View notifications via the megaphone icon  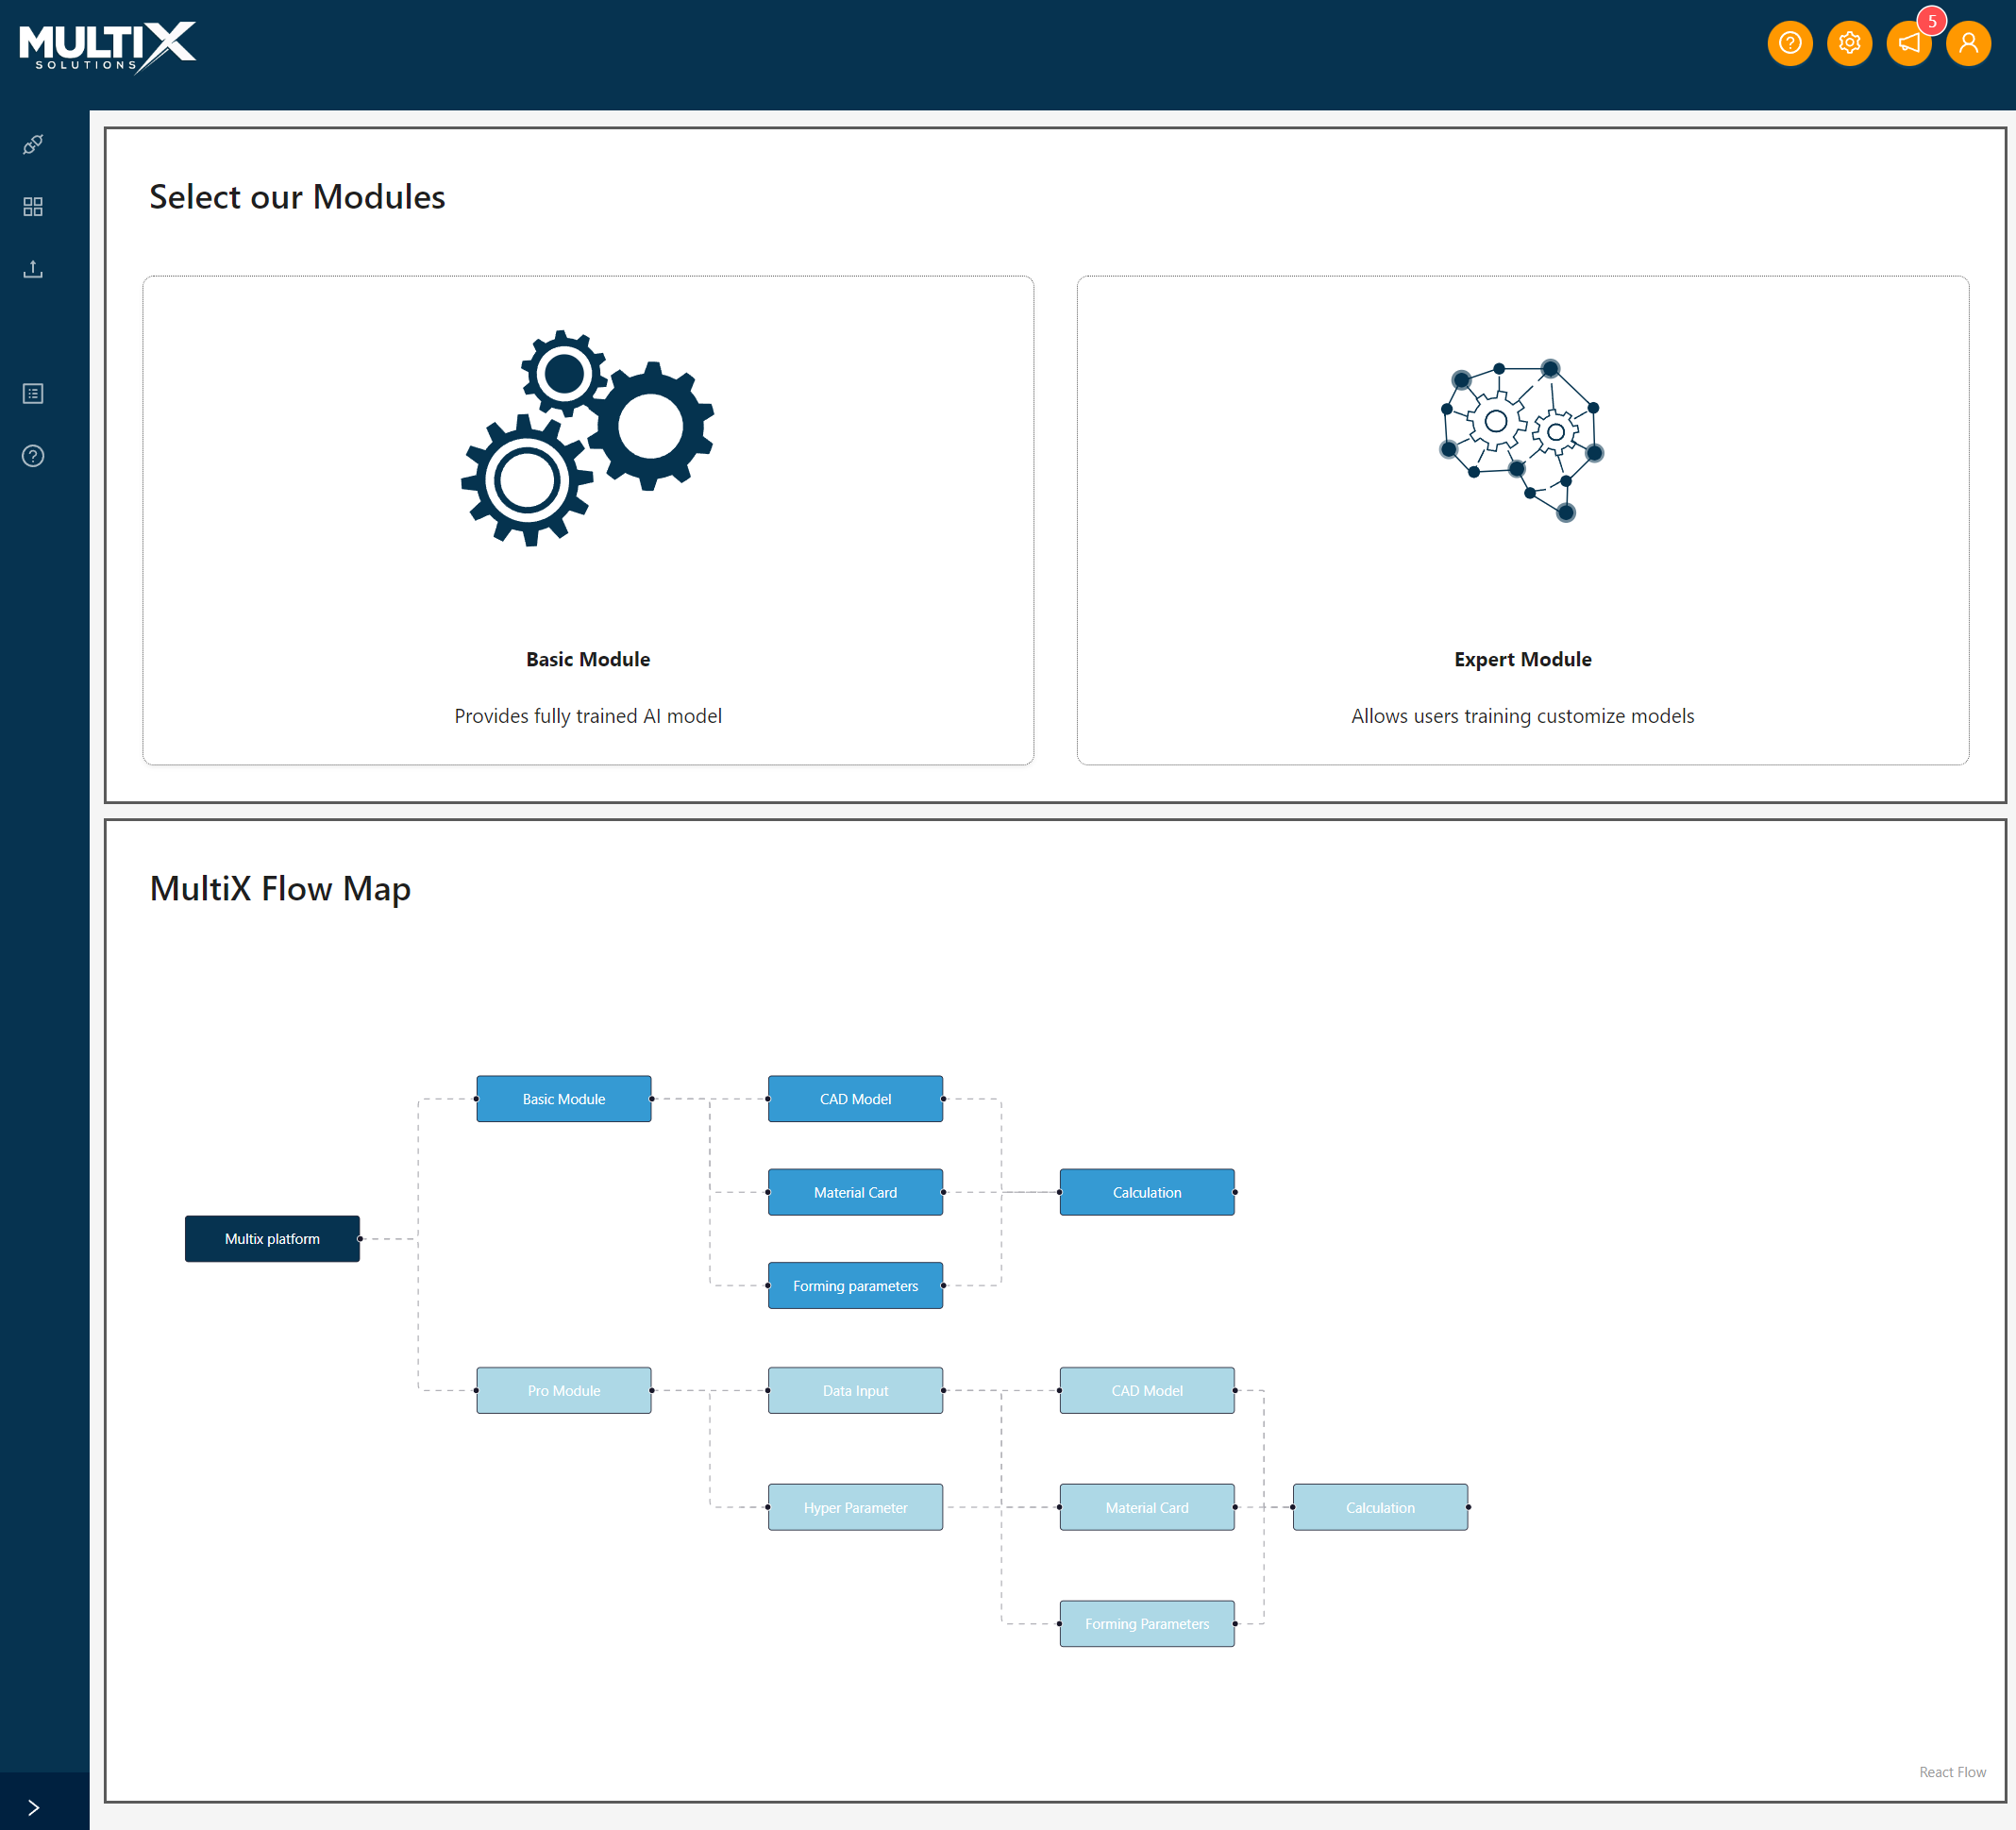pos(1908,43)
